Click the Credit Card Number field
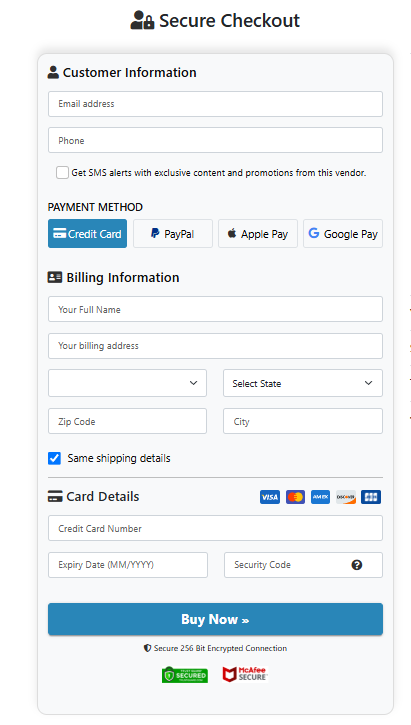Image resolution: width=411 pixels, height=725 pixels. 215,528
